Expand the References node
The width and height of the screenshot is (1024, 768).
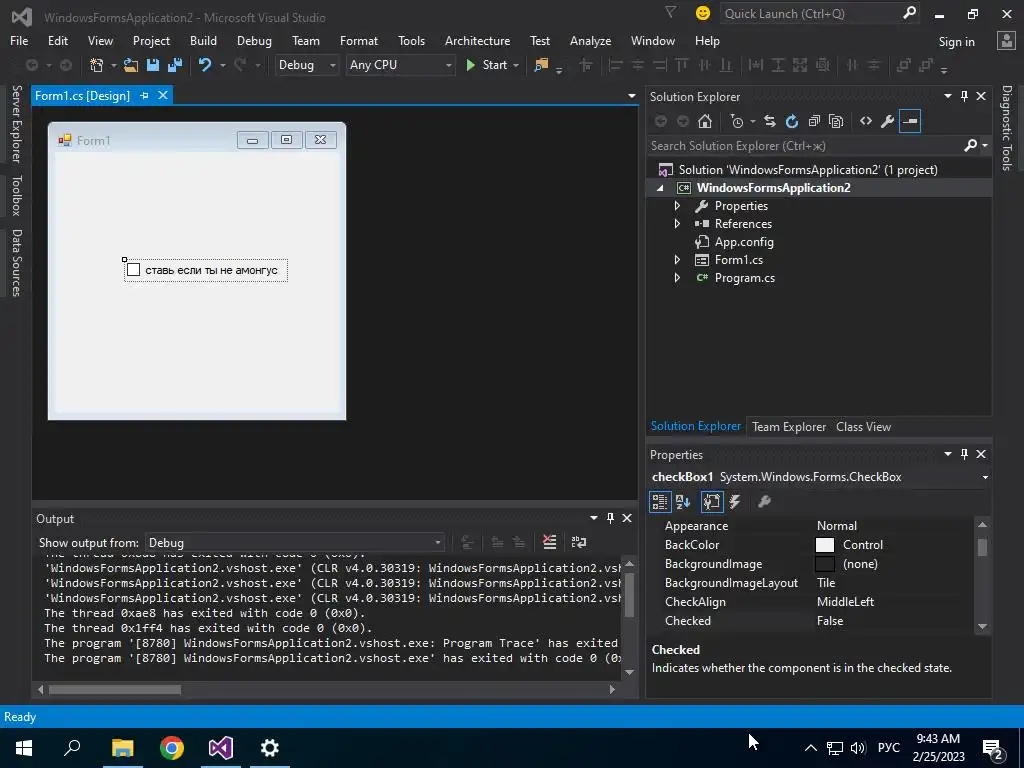(x=677, y=223)
